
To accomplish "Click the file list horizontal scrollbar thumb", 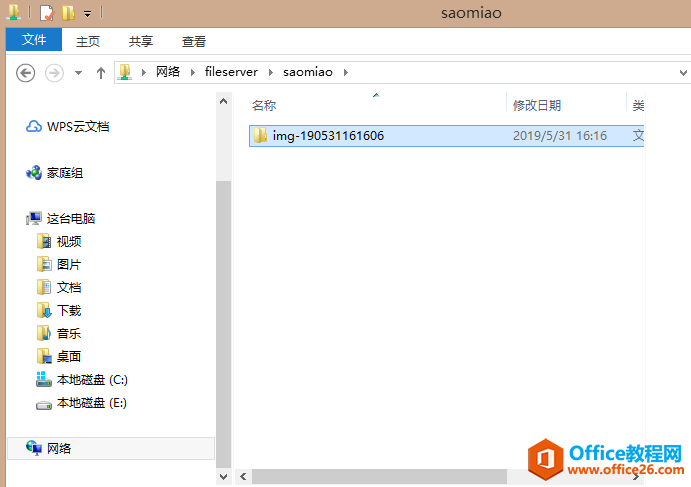I will (379, 476).
